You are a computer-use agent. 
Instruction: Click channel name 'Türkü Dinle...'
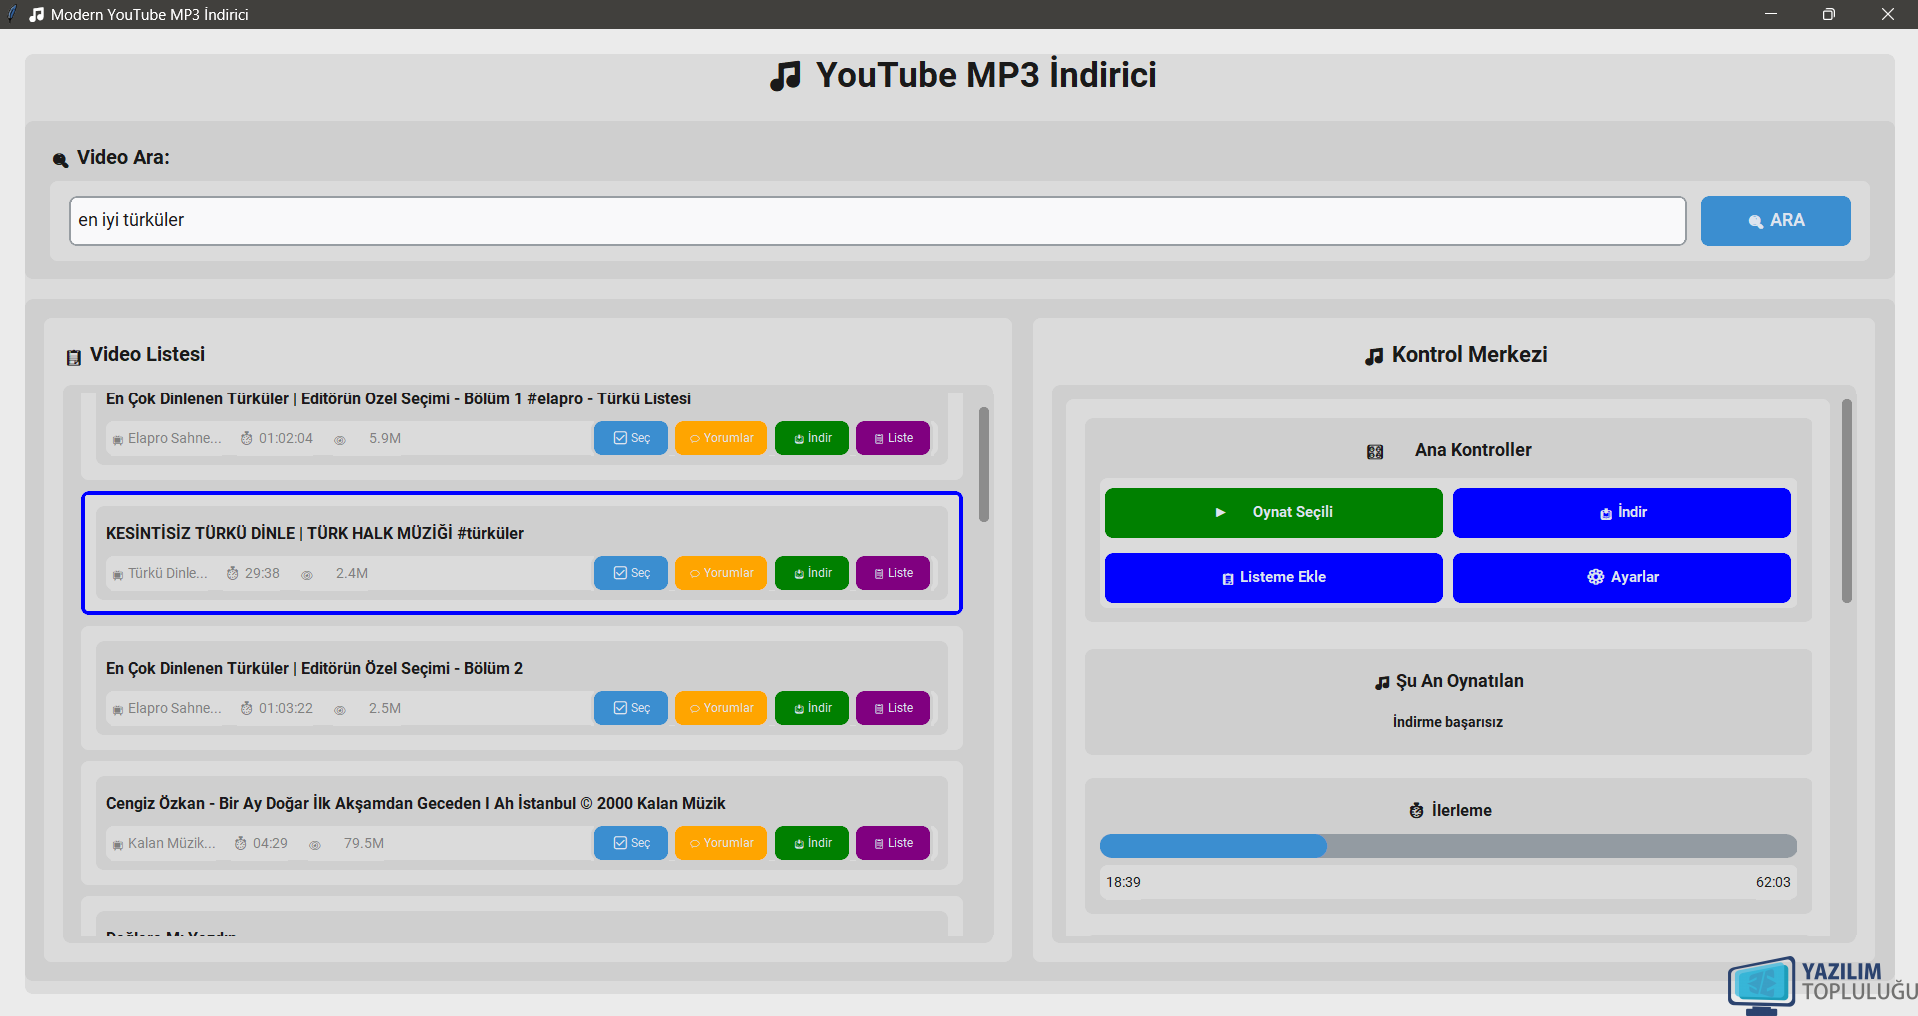167,574
